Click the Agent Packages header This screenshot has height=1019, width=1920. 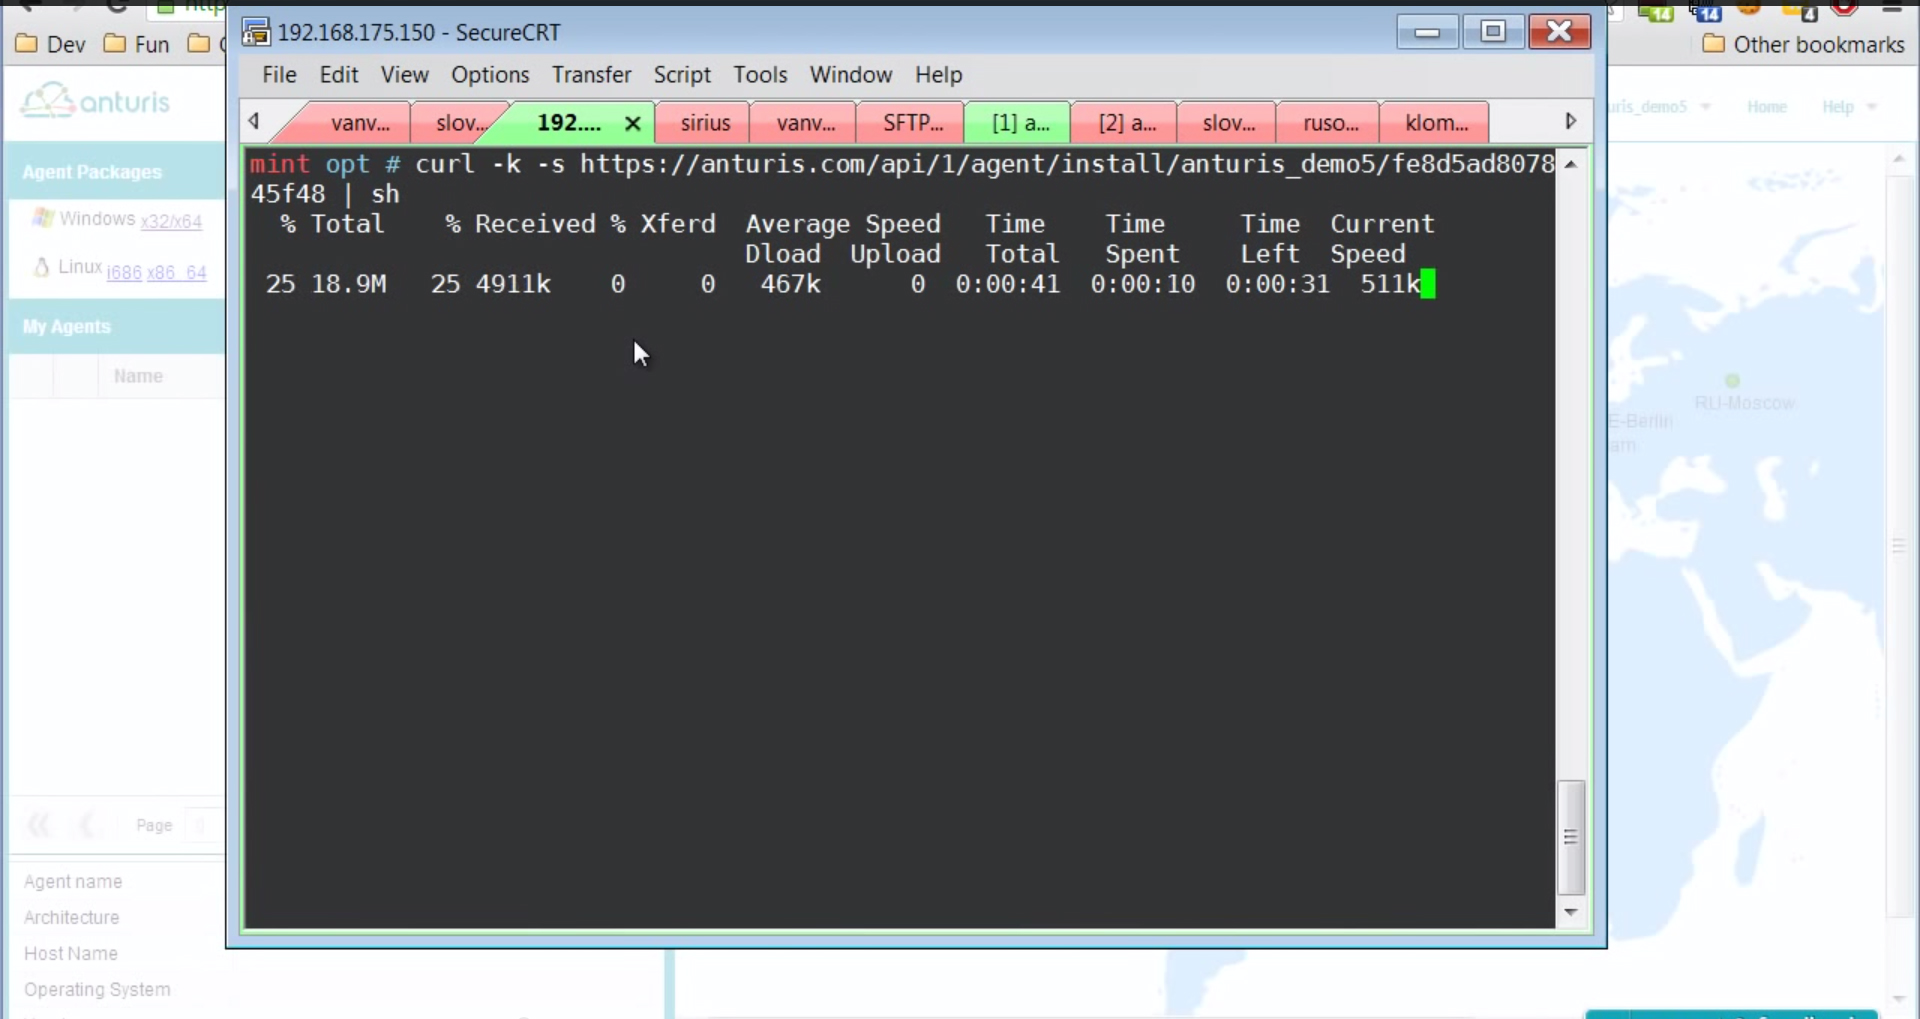tap(92, 172)
